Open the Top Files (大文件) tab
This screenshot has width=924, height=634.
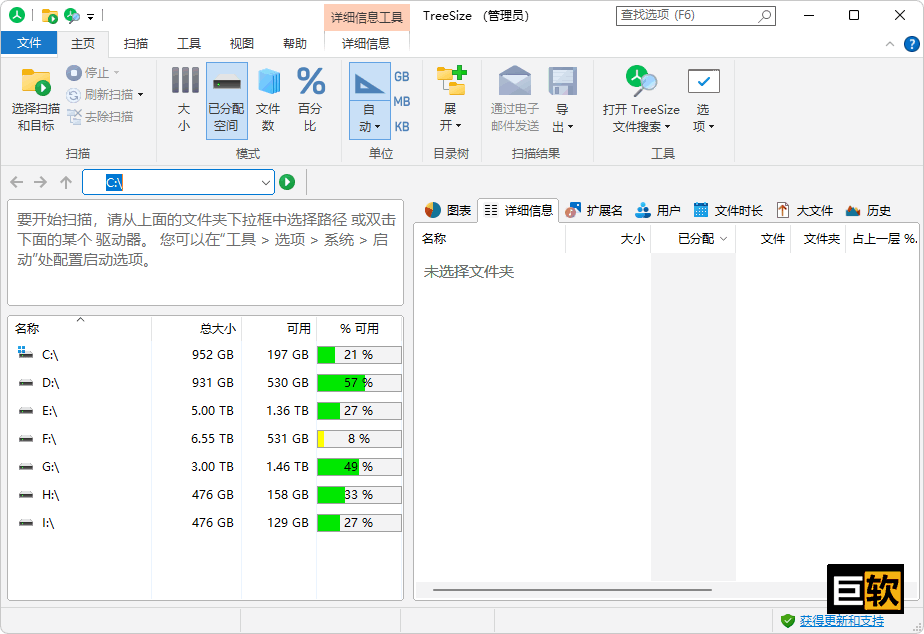coord(804,210)
